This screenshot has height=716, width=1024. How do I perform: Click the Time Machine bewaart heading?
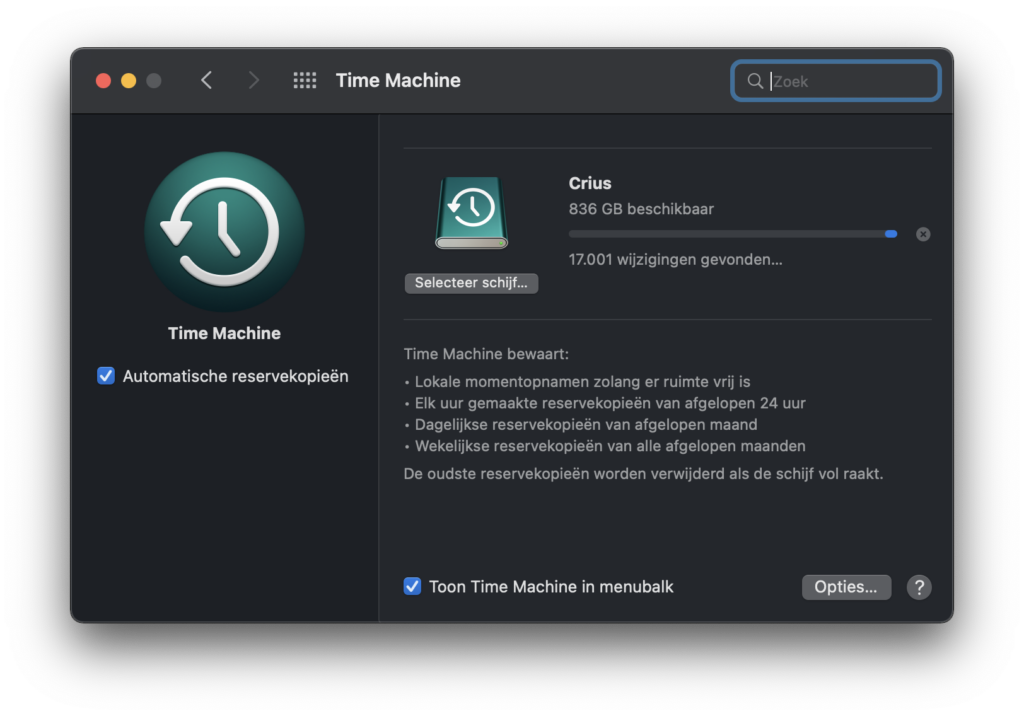pyautogui.click(x=486, y=354)
